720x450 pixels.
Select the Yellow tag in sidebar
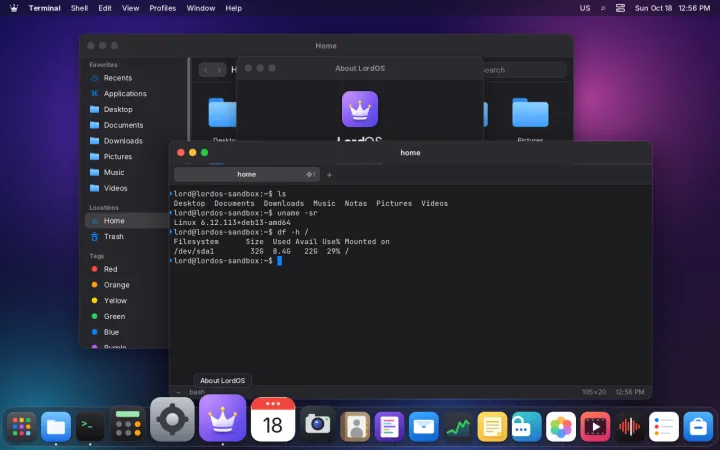point(115,301)
